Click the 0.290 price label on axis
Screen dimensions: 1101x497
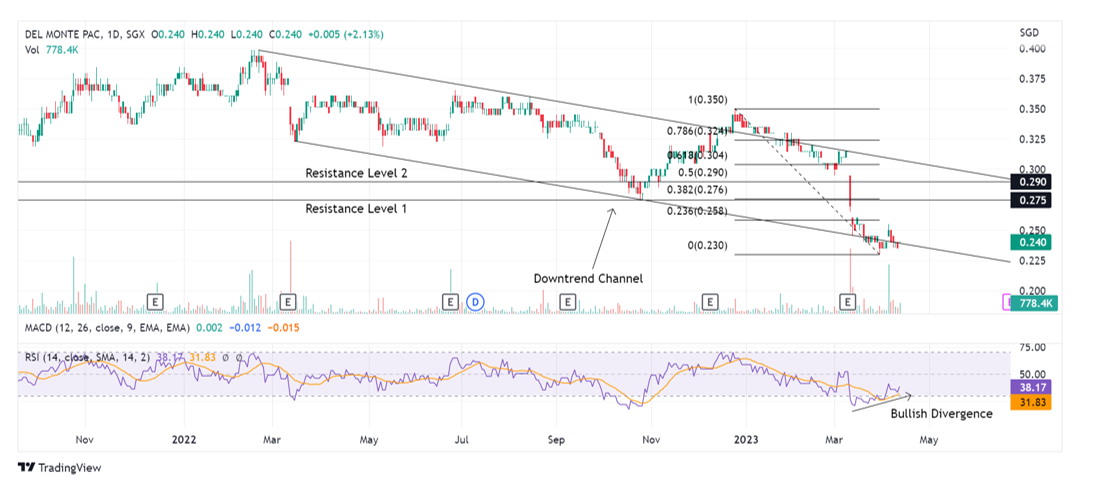1031,182
